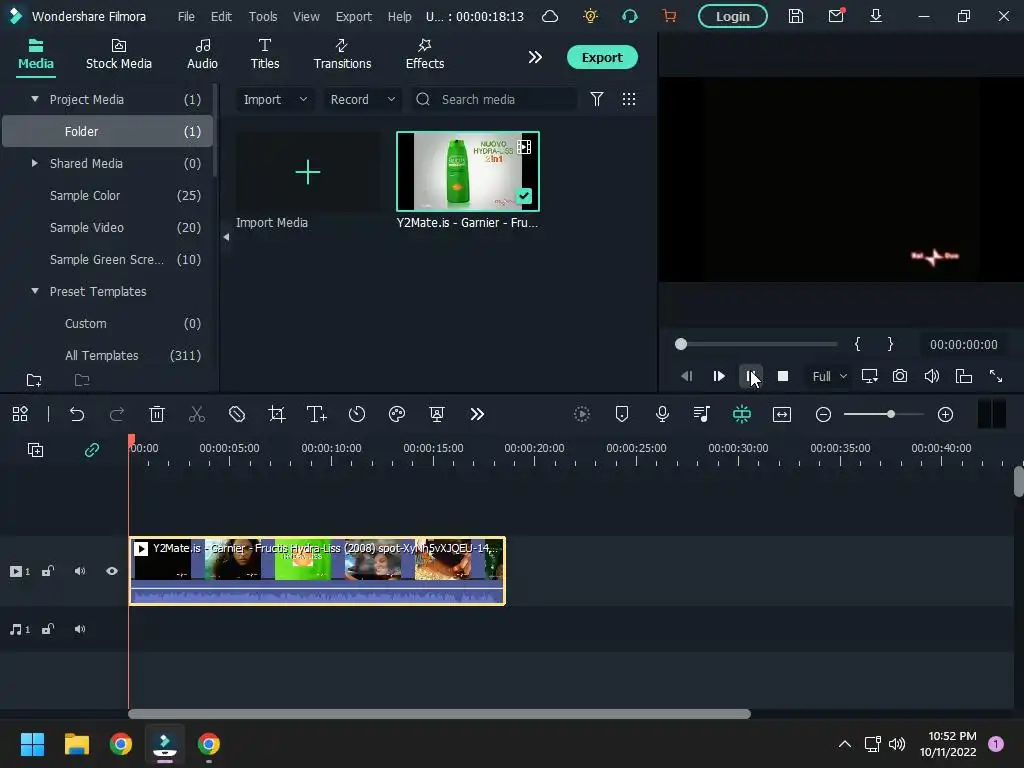Open the File menu
Screen dimensions: 1024x768
point(186,16)
